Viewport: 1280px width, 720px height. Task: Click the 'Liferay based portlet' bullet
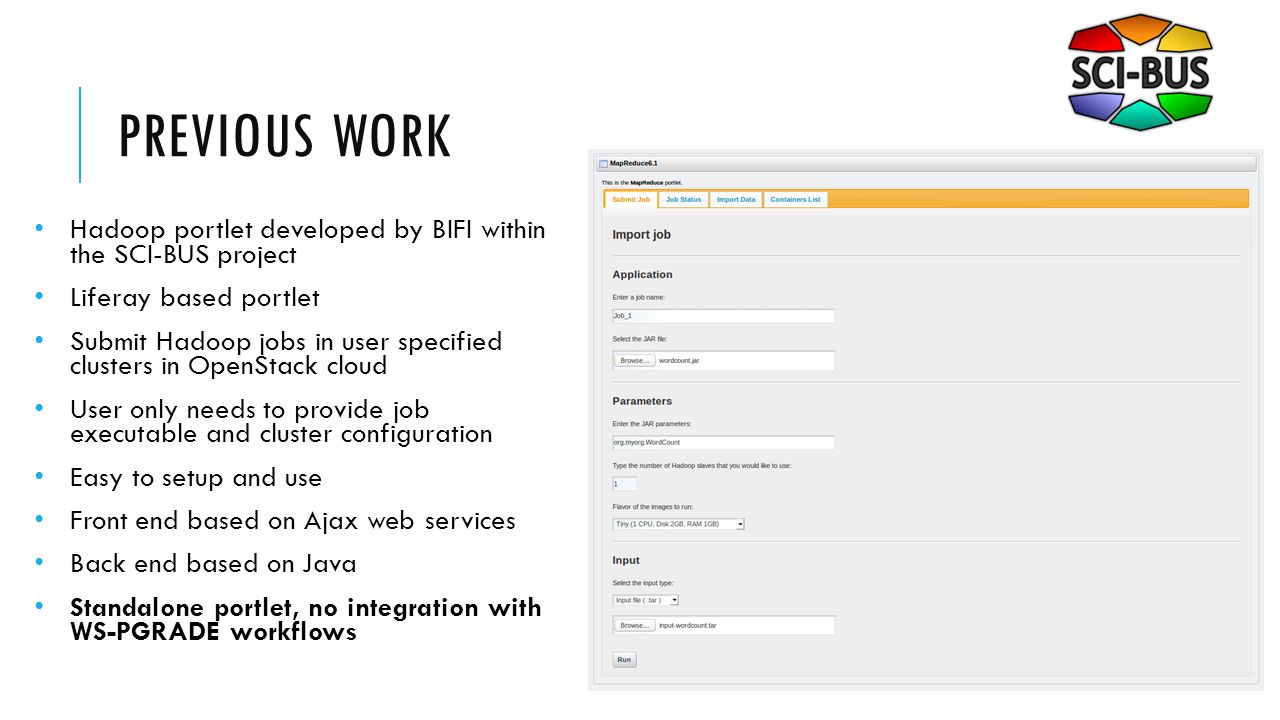pyautogui.click(x=195, y=298)
